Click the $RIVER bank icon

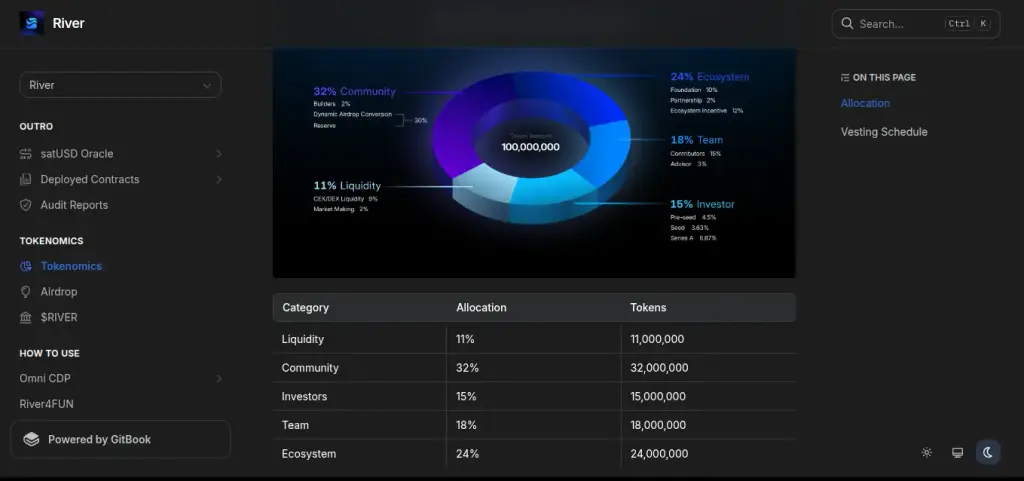25,317
